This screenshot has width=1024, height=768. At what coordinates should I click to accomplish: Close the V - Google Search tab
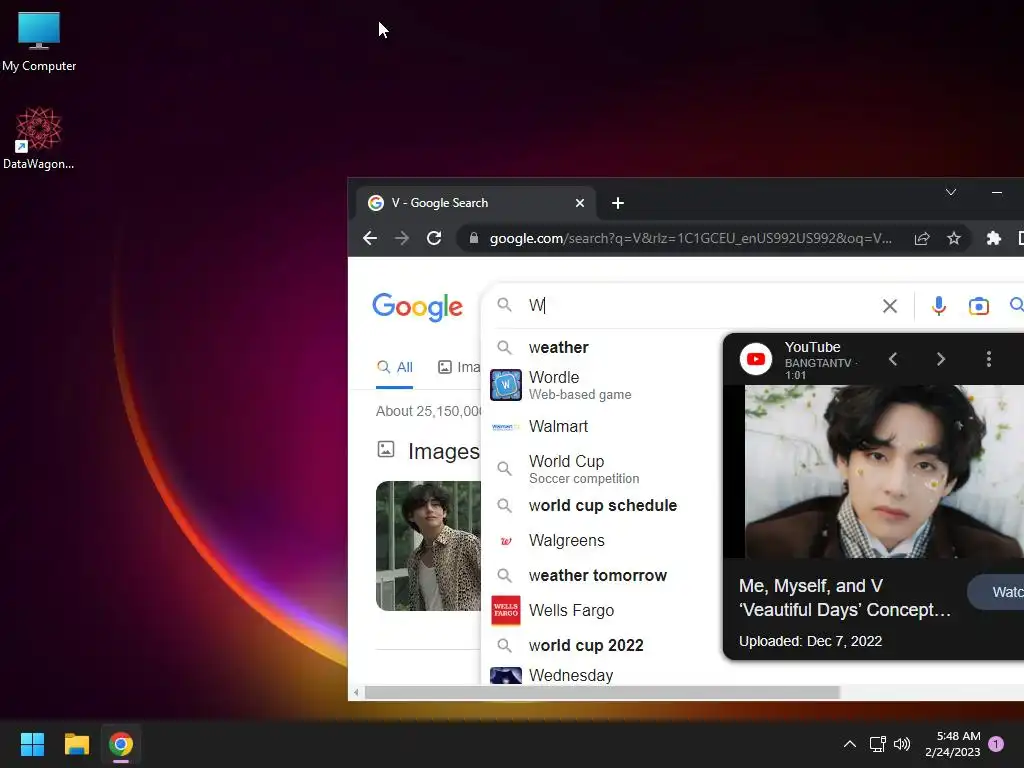click(x=579, y=203)
